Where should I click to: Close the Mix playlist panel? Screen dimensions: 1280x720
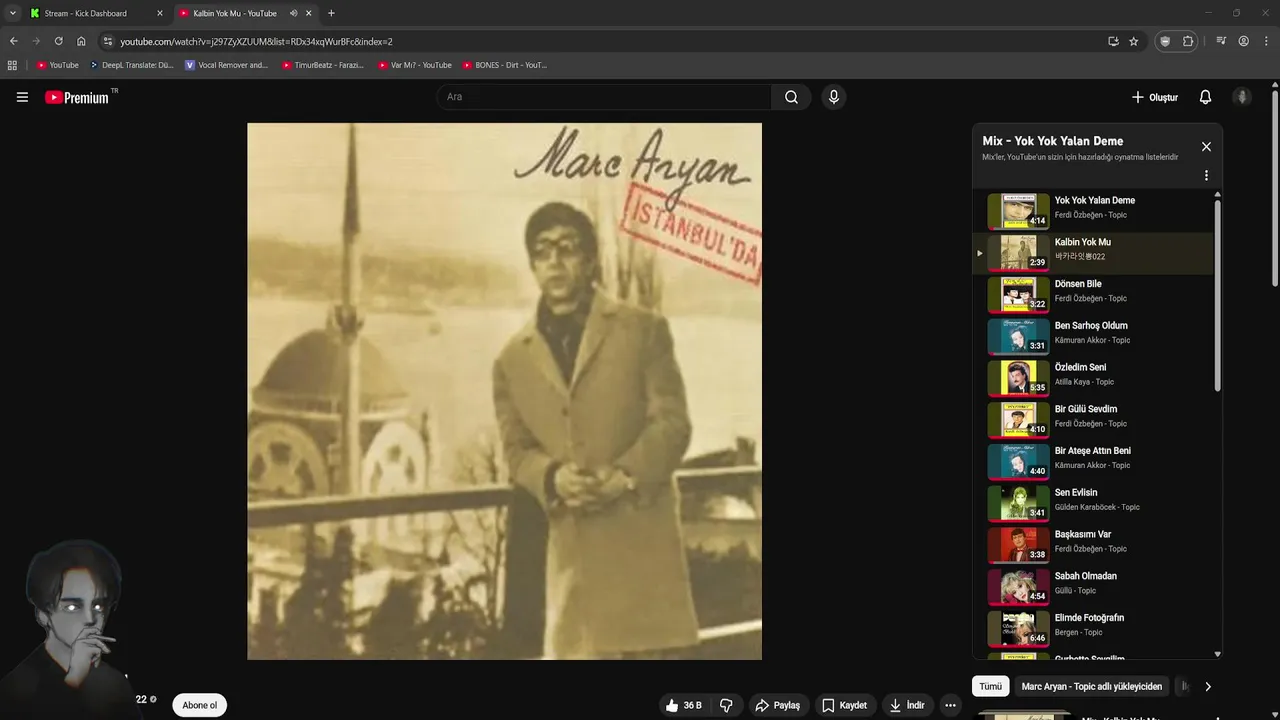coord(1206,146)
